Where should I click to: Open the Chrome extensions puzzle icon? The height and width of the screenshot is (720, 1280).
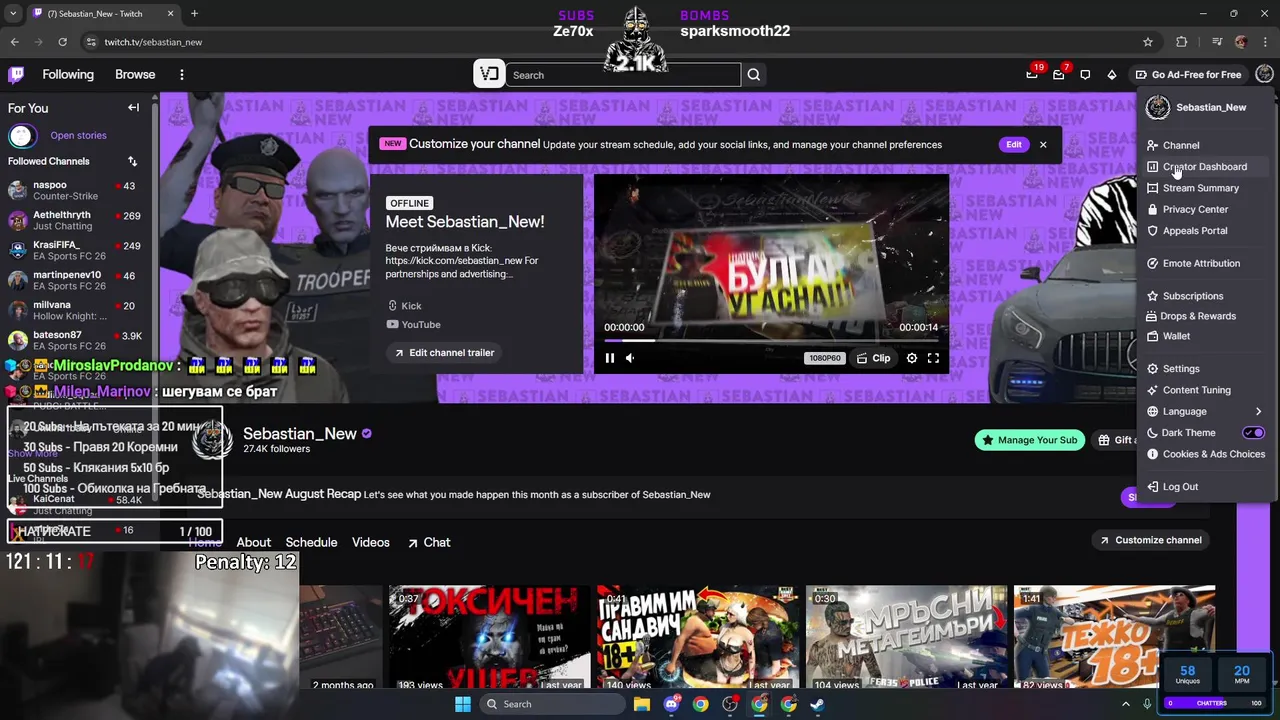point(1182,42)
